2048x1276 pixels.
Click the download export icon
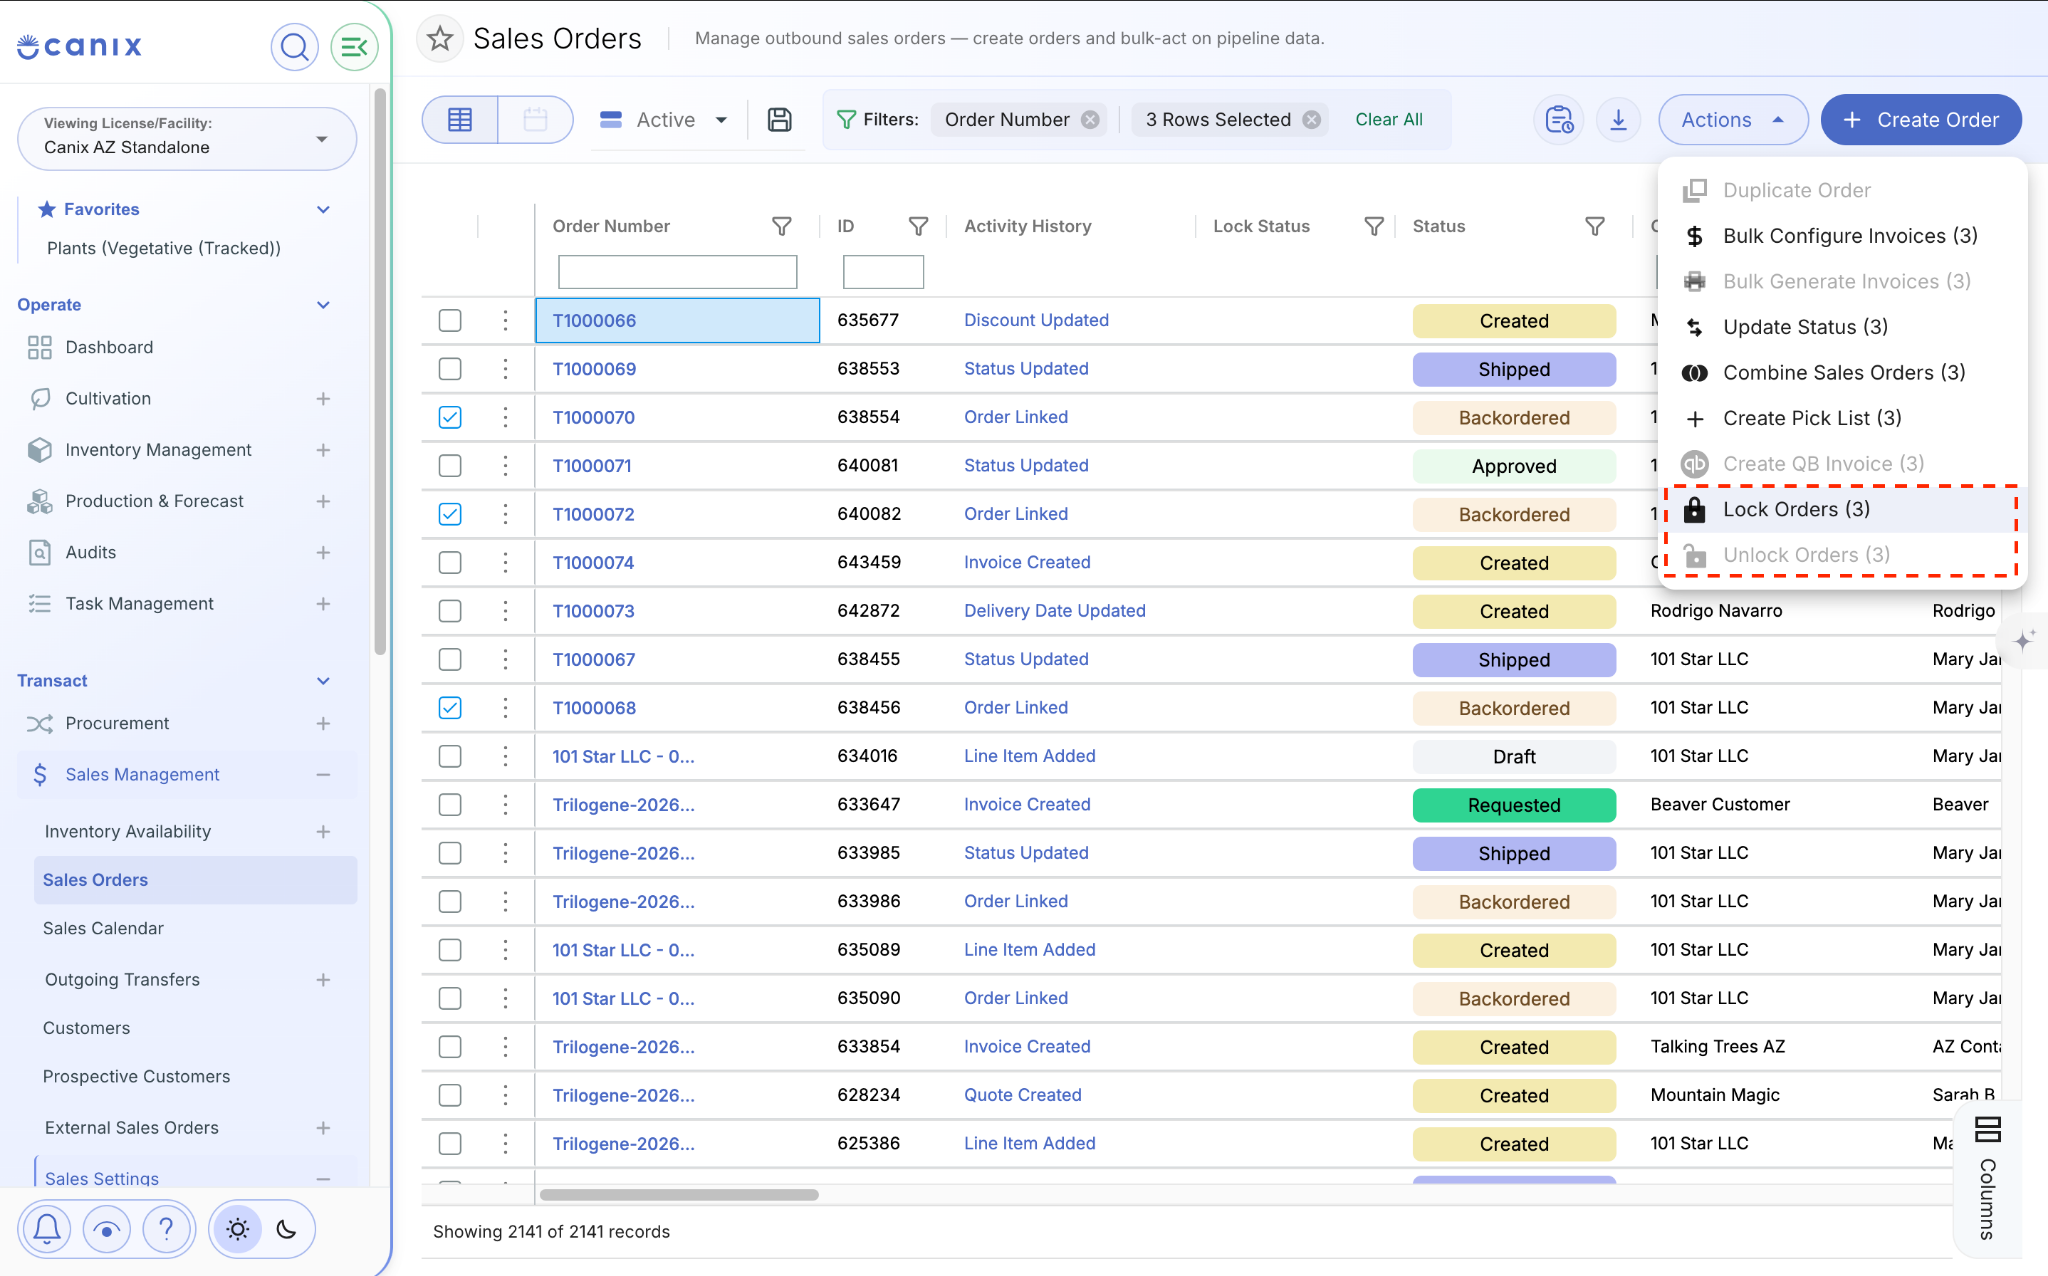click(x=1618, y=120)
